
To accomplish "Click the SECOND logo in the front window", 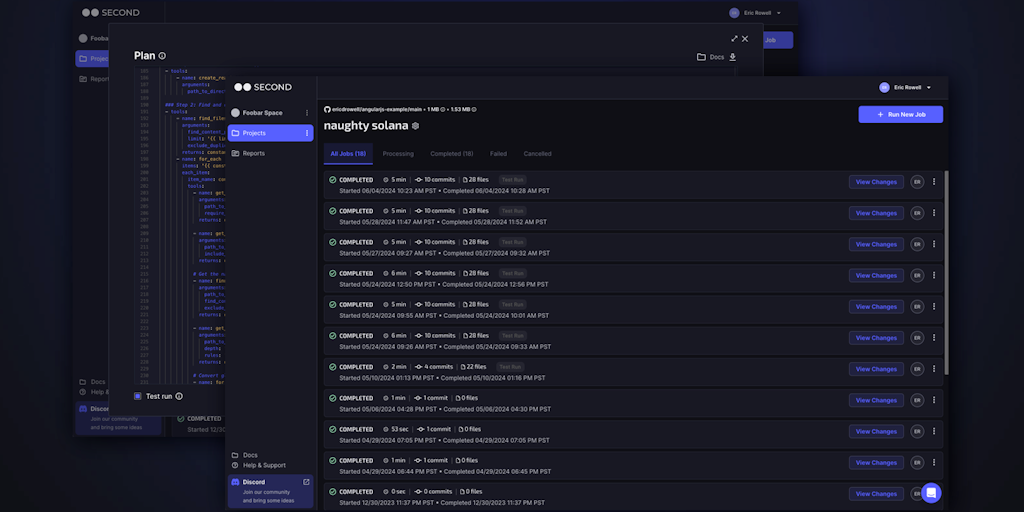I will 263,87.
